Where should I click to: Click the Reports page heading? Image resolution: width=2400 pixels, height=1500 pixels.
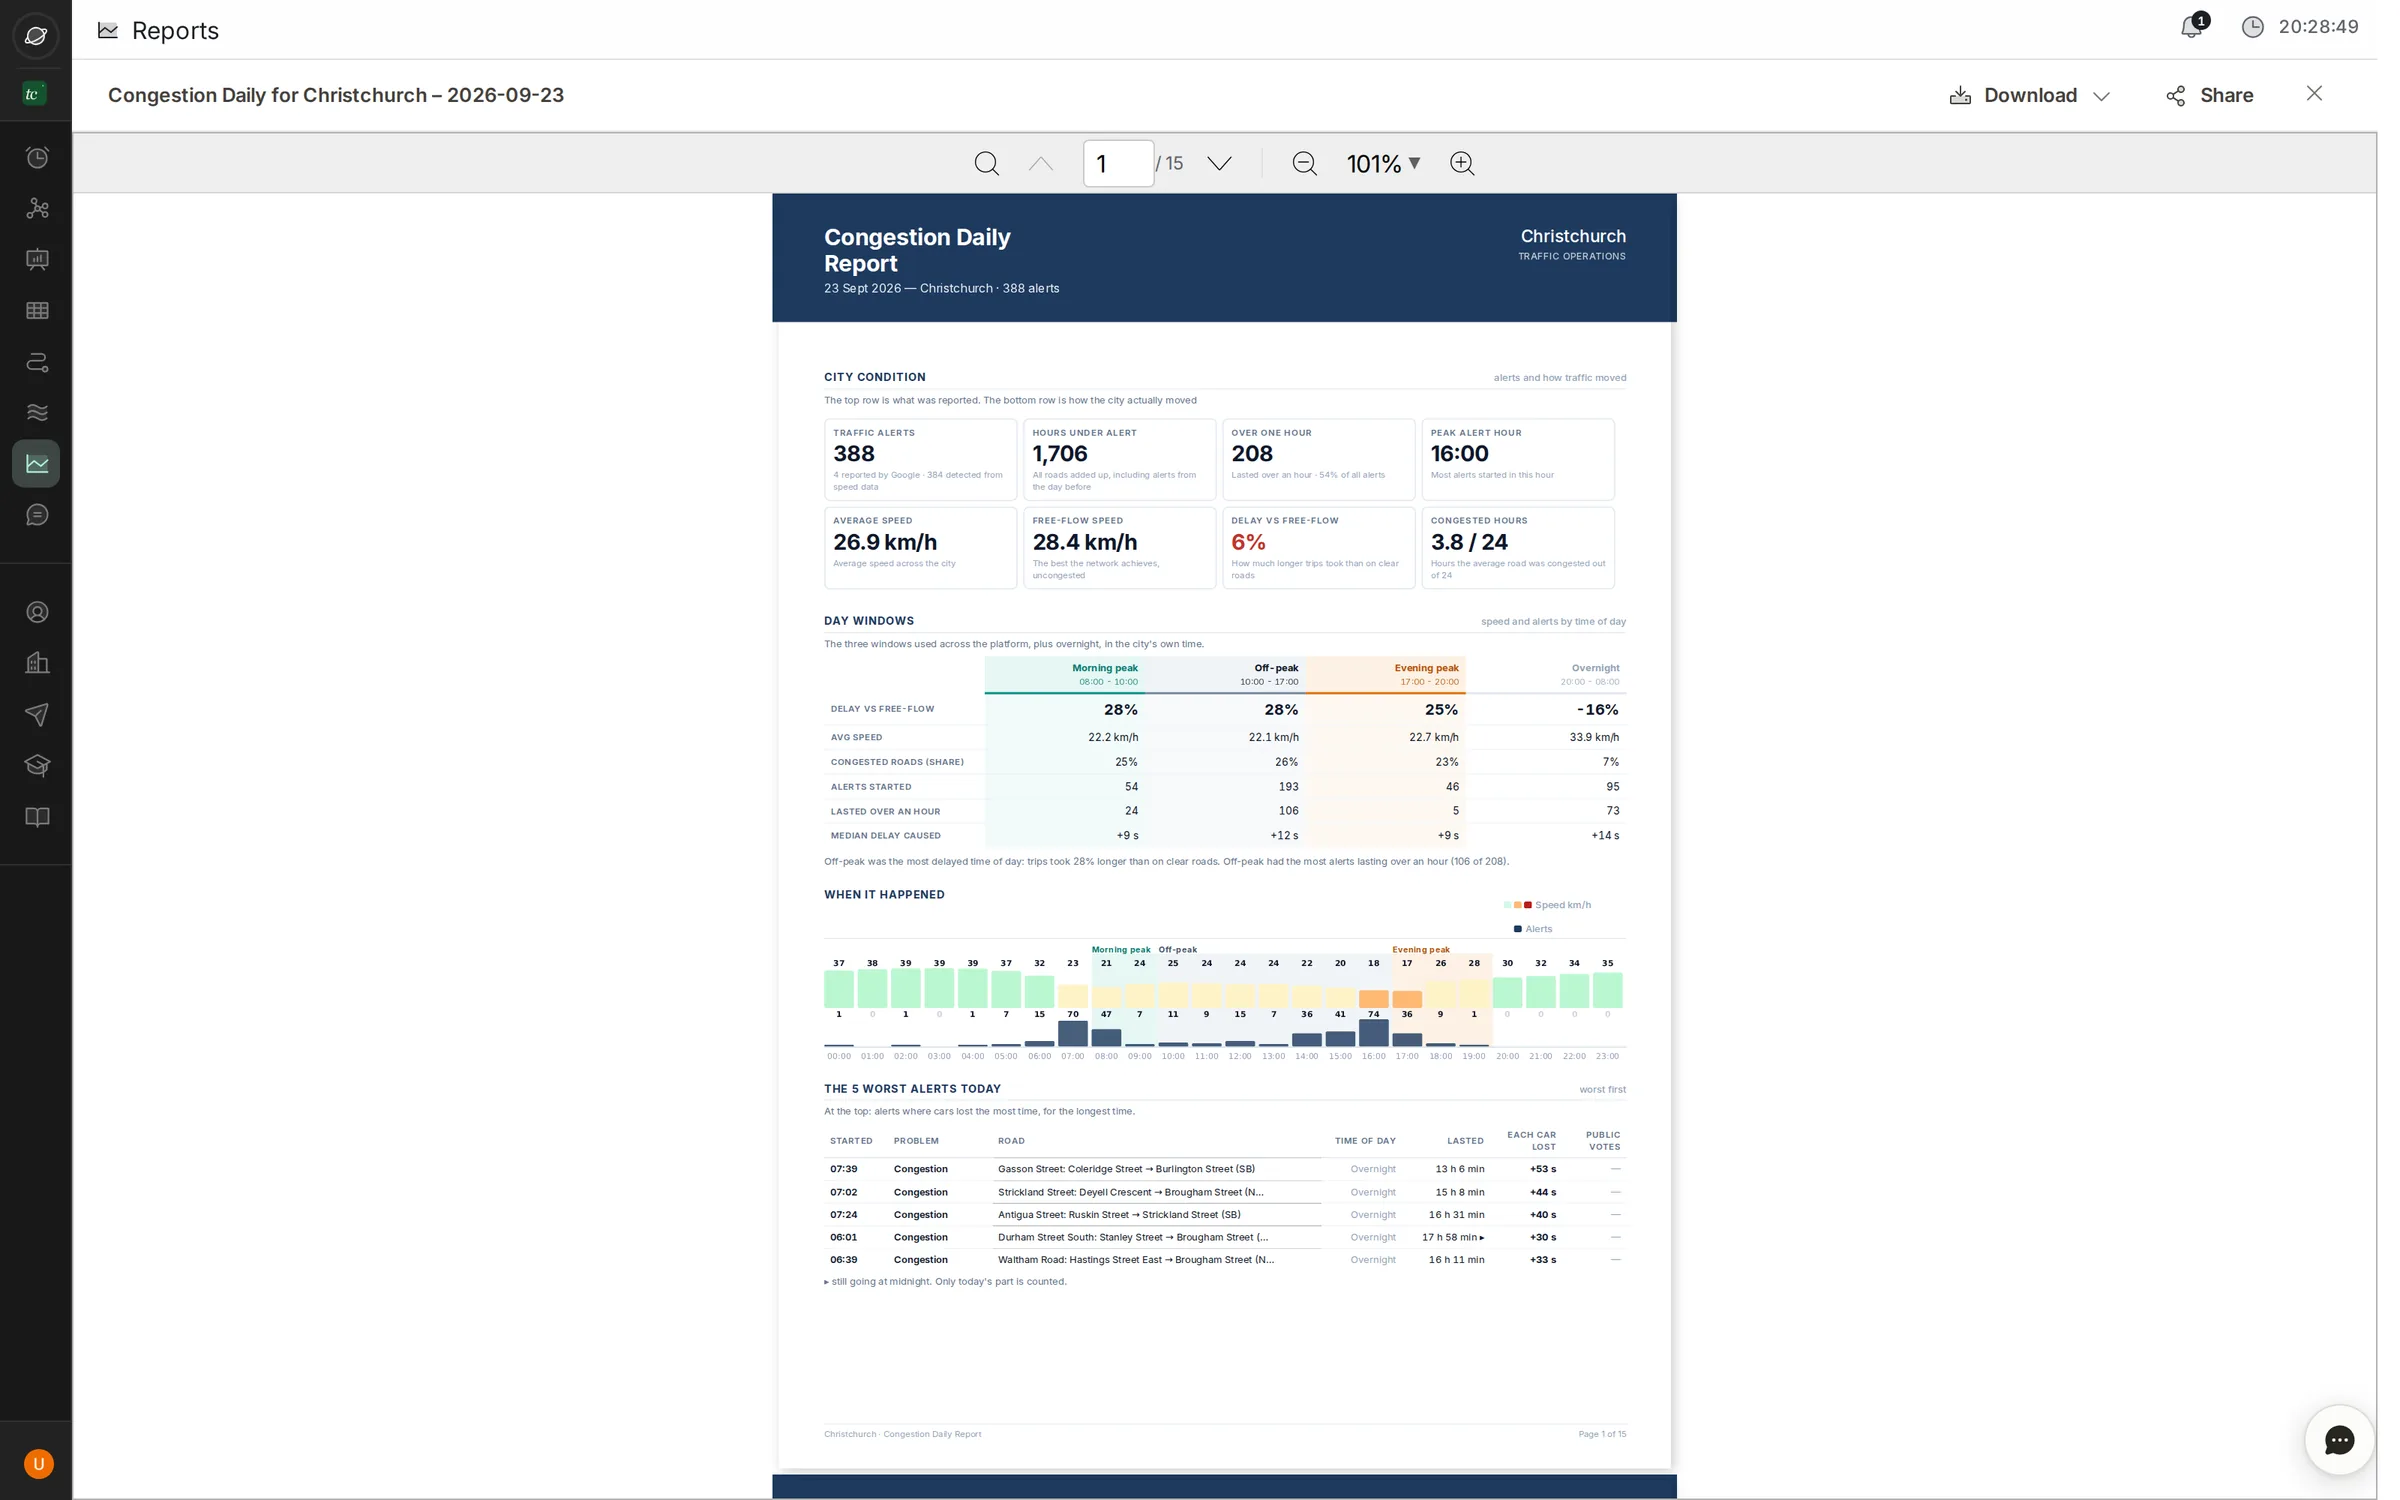click(175, 30)
